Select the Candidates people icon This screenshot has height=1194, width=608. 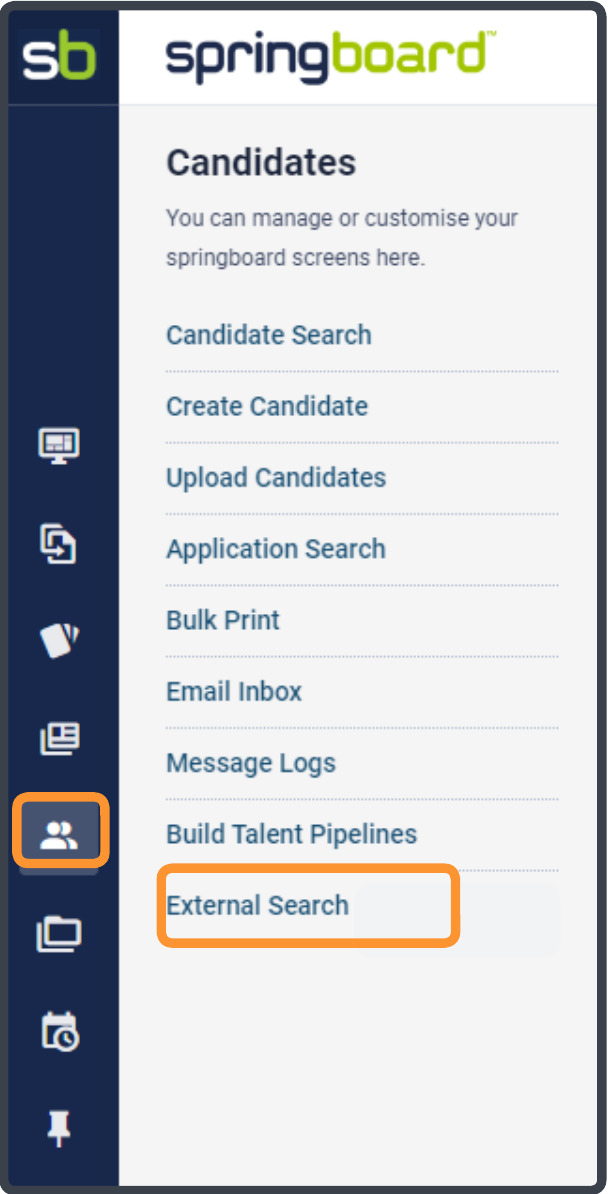59,835
